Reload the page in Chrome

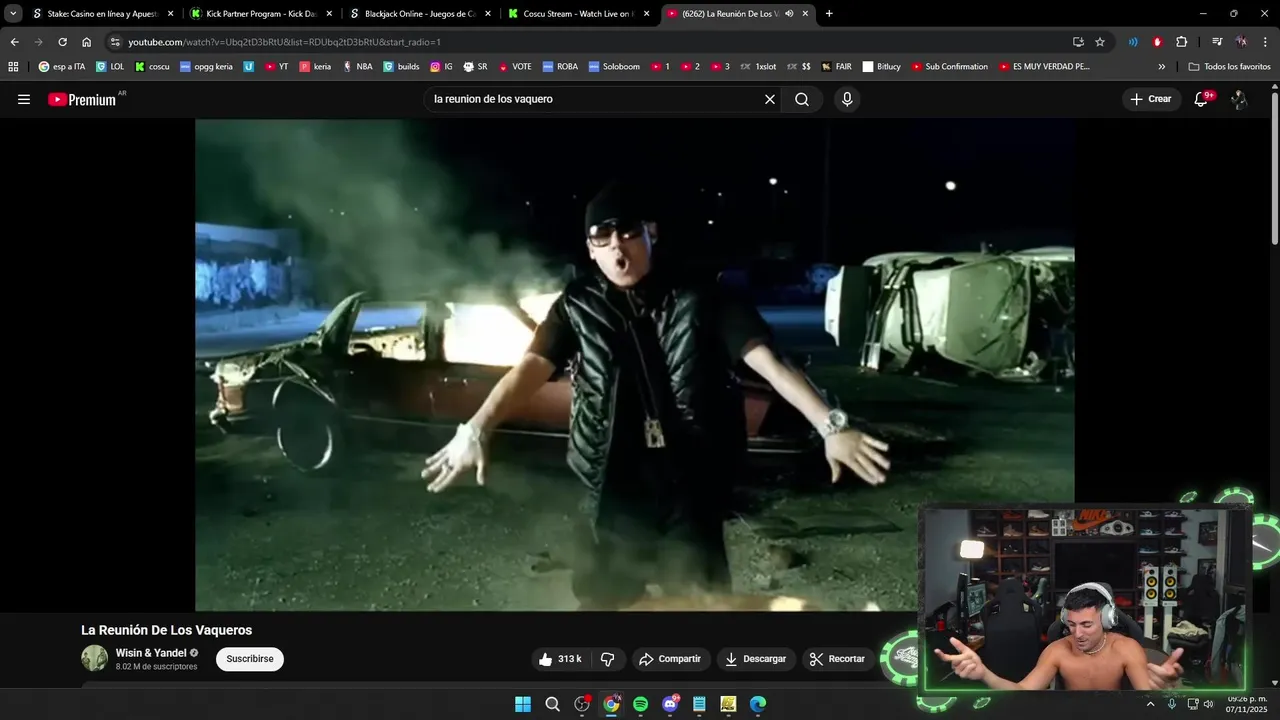[x=62, y=42]
